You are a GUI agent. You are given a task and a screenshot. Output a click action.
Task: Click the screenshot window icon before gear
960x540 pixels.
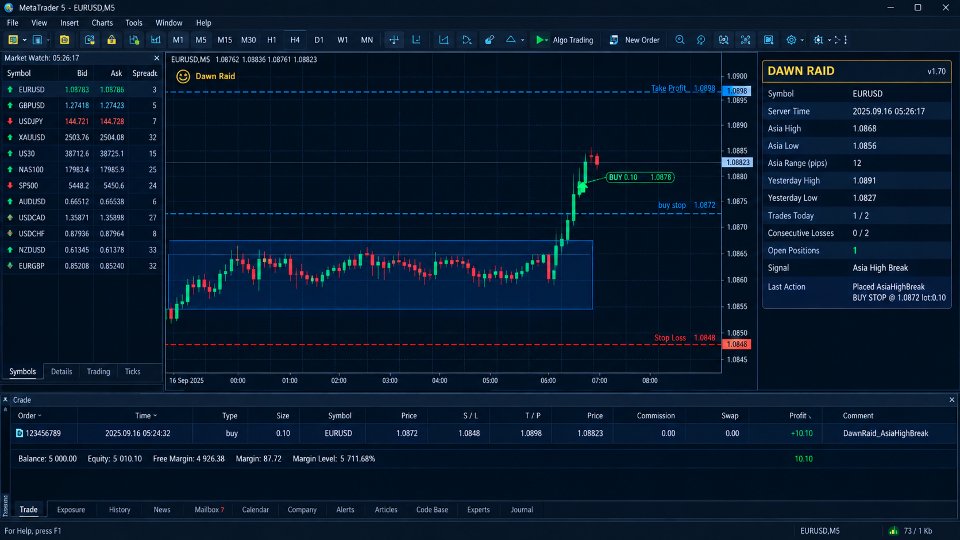click(768, 40)
